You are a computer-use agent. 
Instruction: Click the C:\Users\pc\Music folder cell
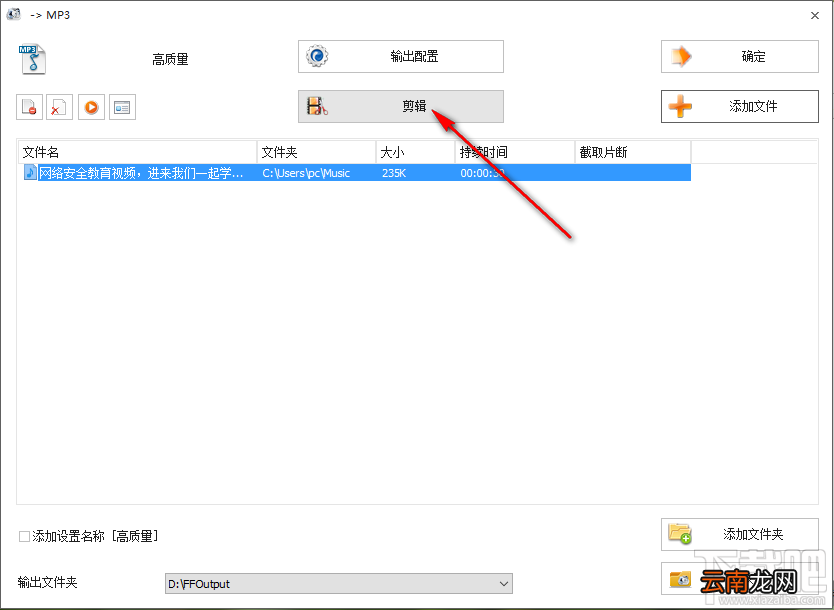(x=306, y=173)
